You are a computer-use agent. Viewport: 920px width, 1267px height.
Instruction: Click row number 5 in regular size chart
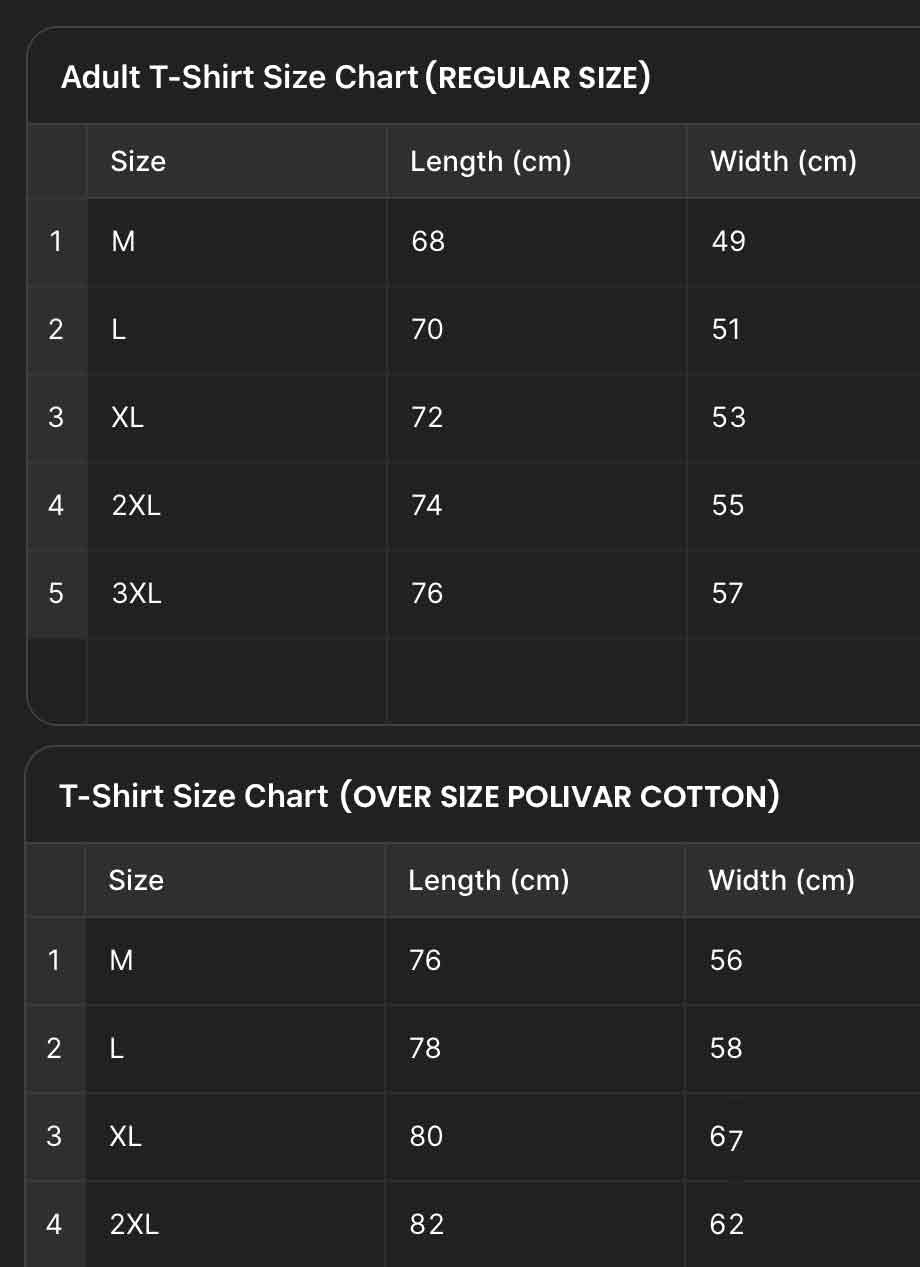[56, 593]
